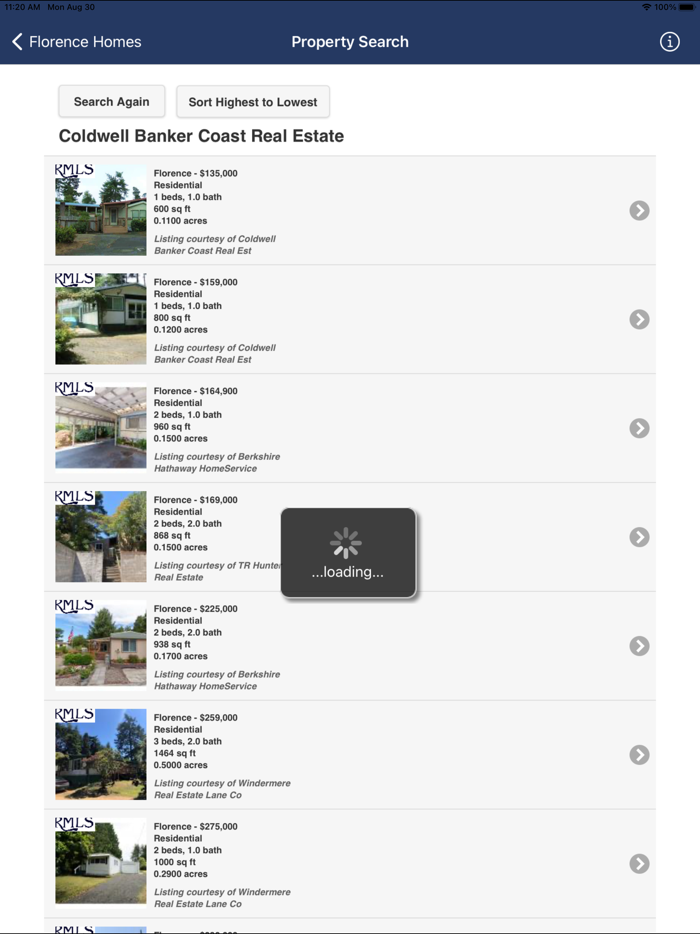
Task: Tap the disclosure arrow on the $275,000 listing
Action: coord(639,863)
